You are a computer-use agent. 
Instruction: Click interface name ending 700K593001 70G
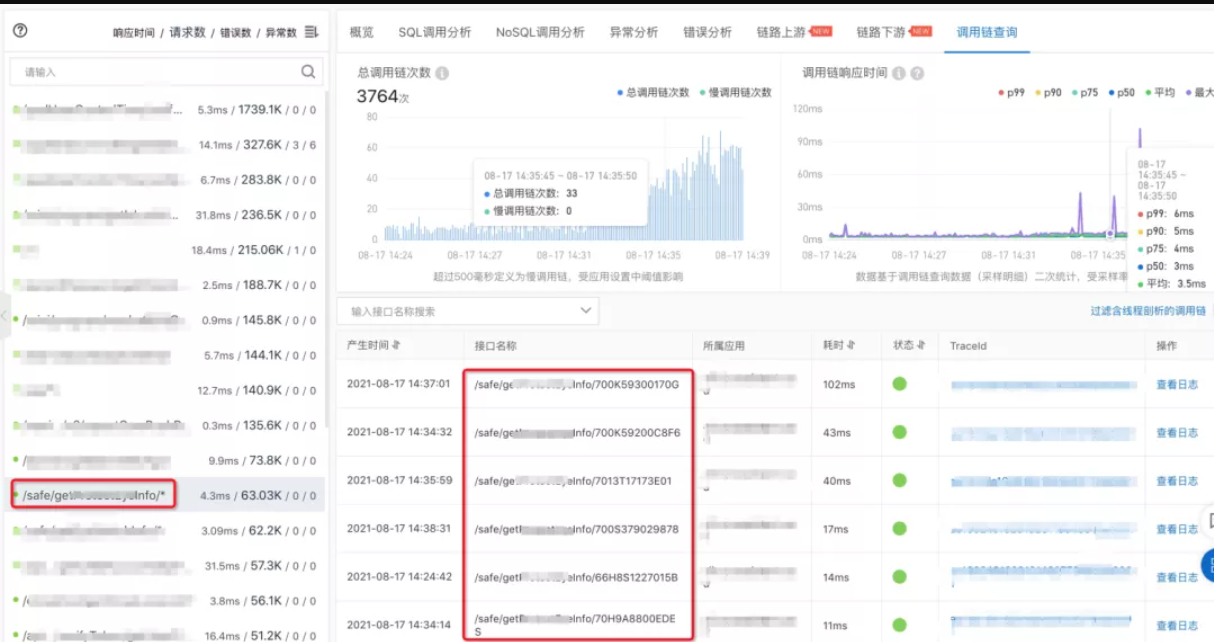pos(577,384)
